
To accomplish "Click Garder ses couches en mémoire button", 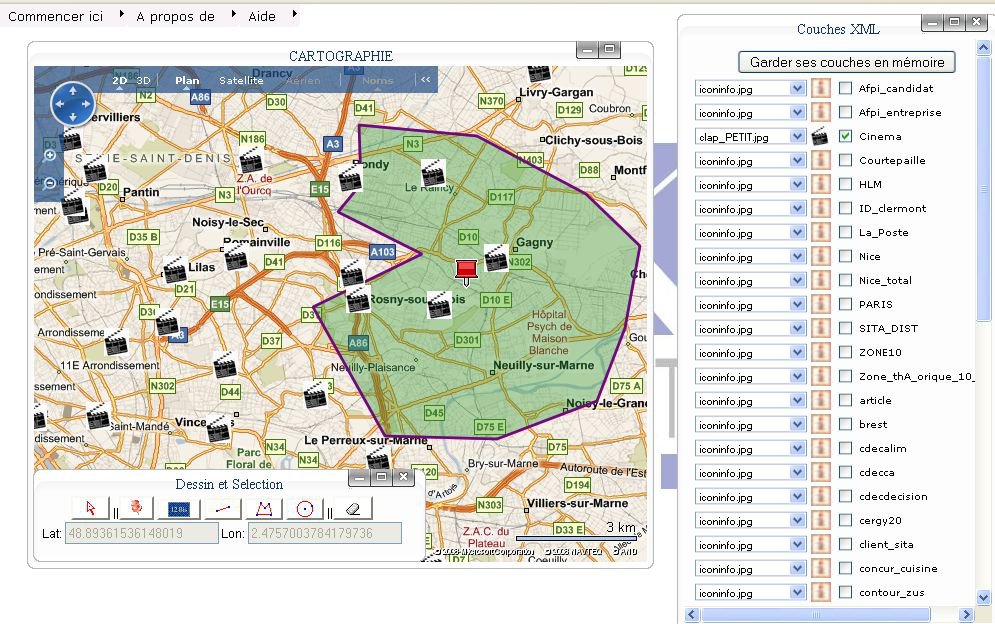I will coord(846,62).
